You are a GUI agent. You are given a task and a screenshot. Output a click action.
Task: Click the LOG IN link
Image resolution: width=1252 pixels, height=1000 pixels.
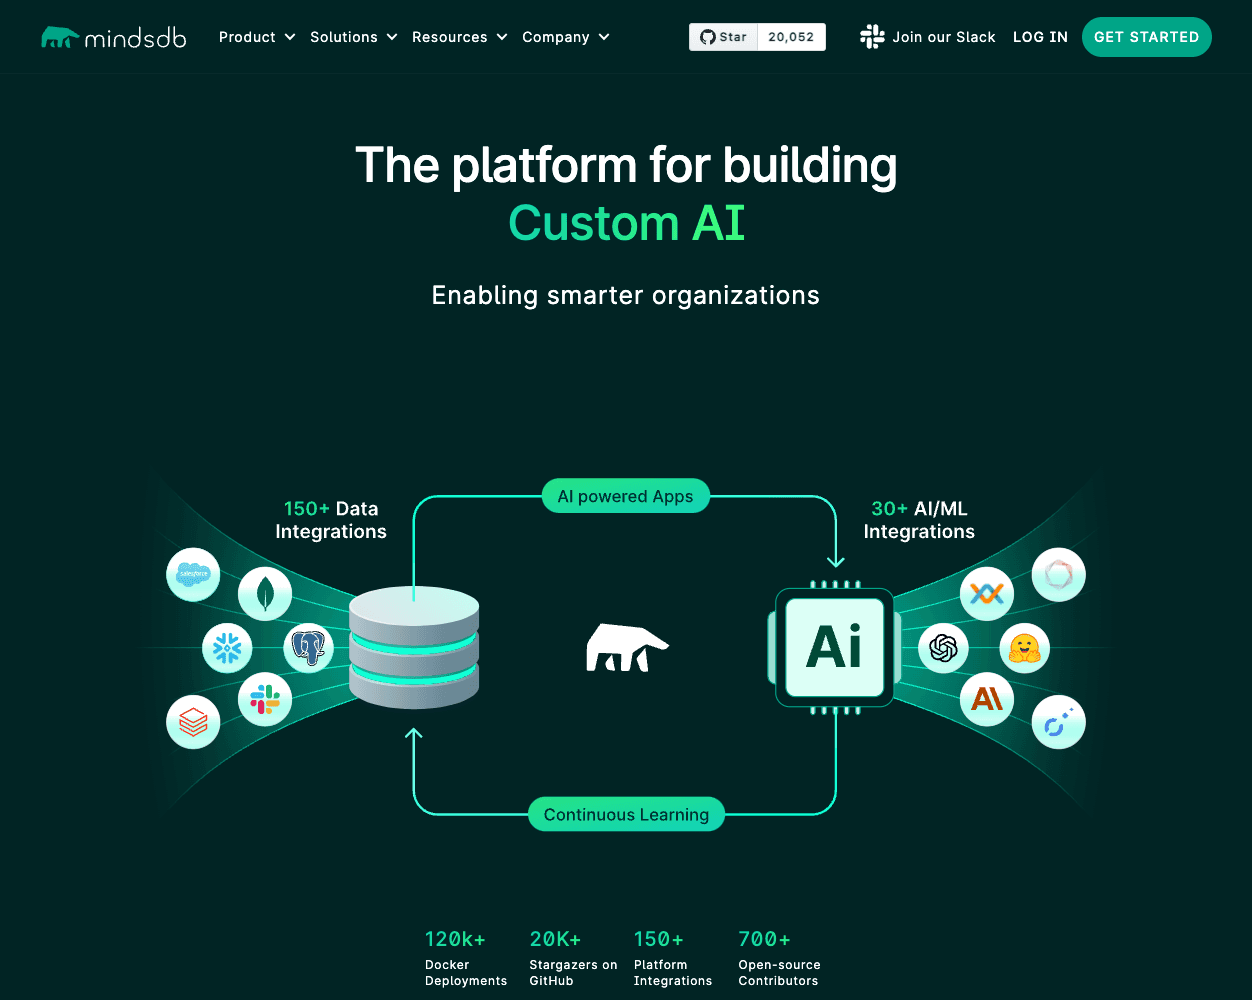pyautogui.click(x=1040, y=37)
